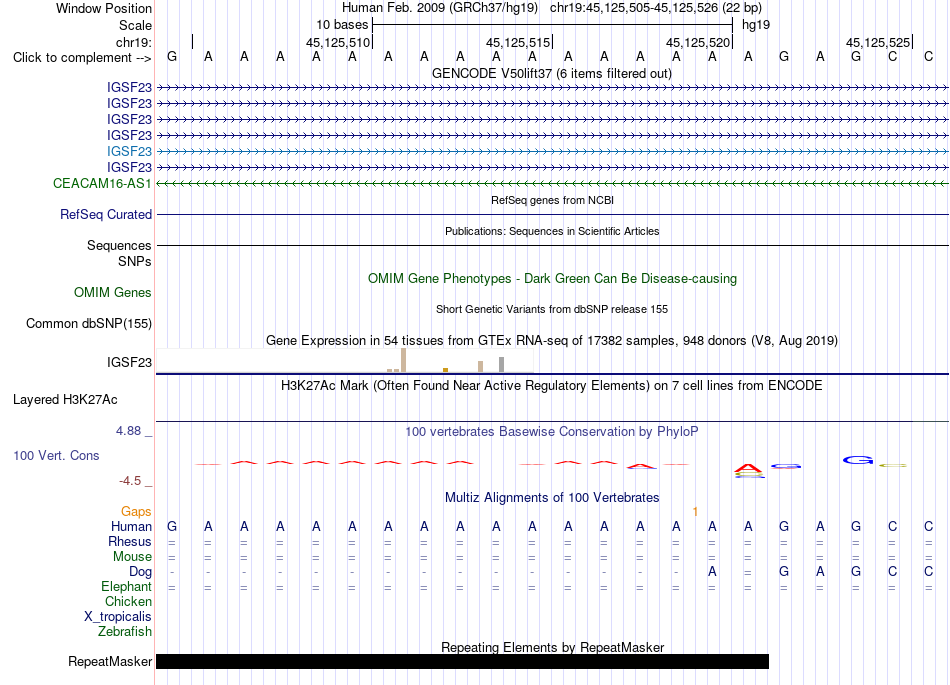This screenshot has height=685, width=950.
Task: Click the 45,125,510 ruler position
Action: [337, 42]
